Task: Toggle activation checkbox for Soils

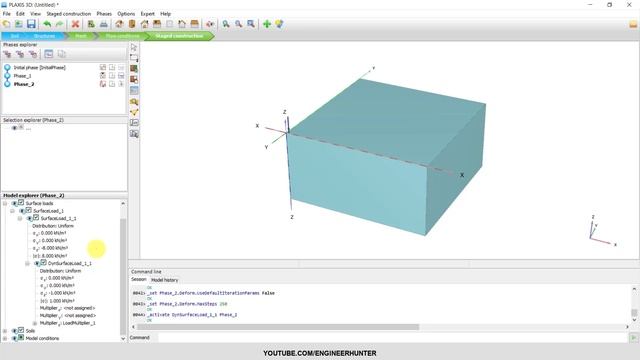Action: pos(21,330)
